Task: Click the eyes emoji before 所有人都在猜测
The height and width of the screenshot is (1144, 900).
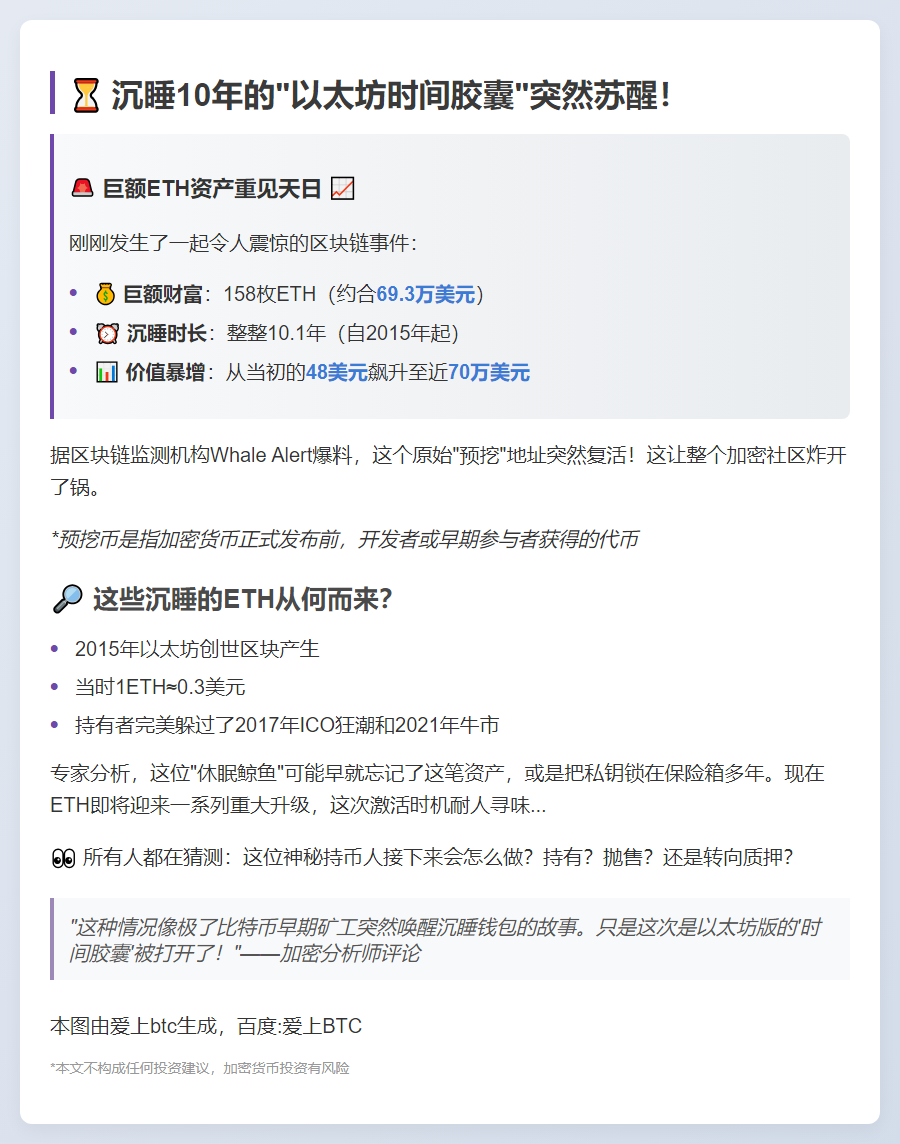Action: tap(63, 857)
